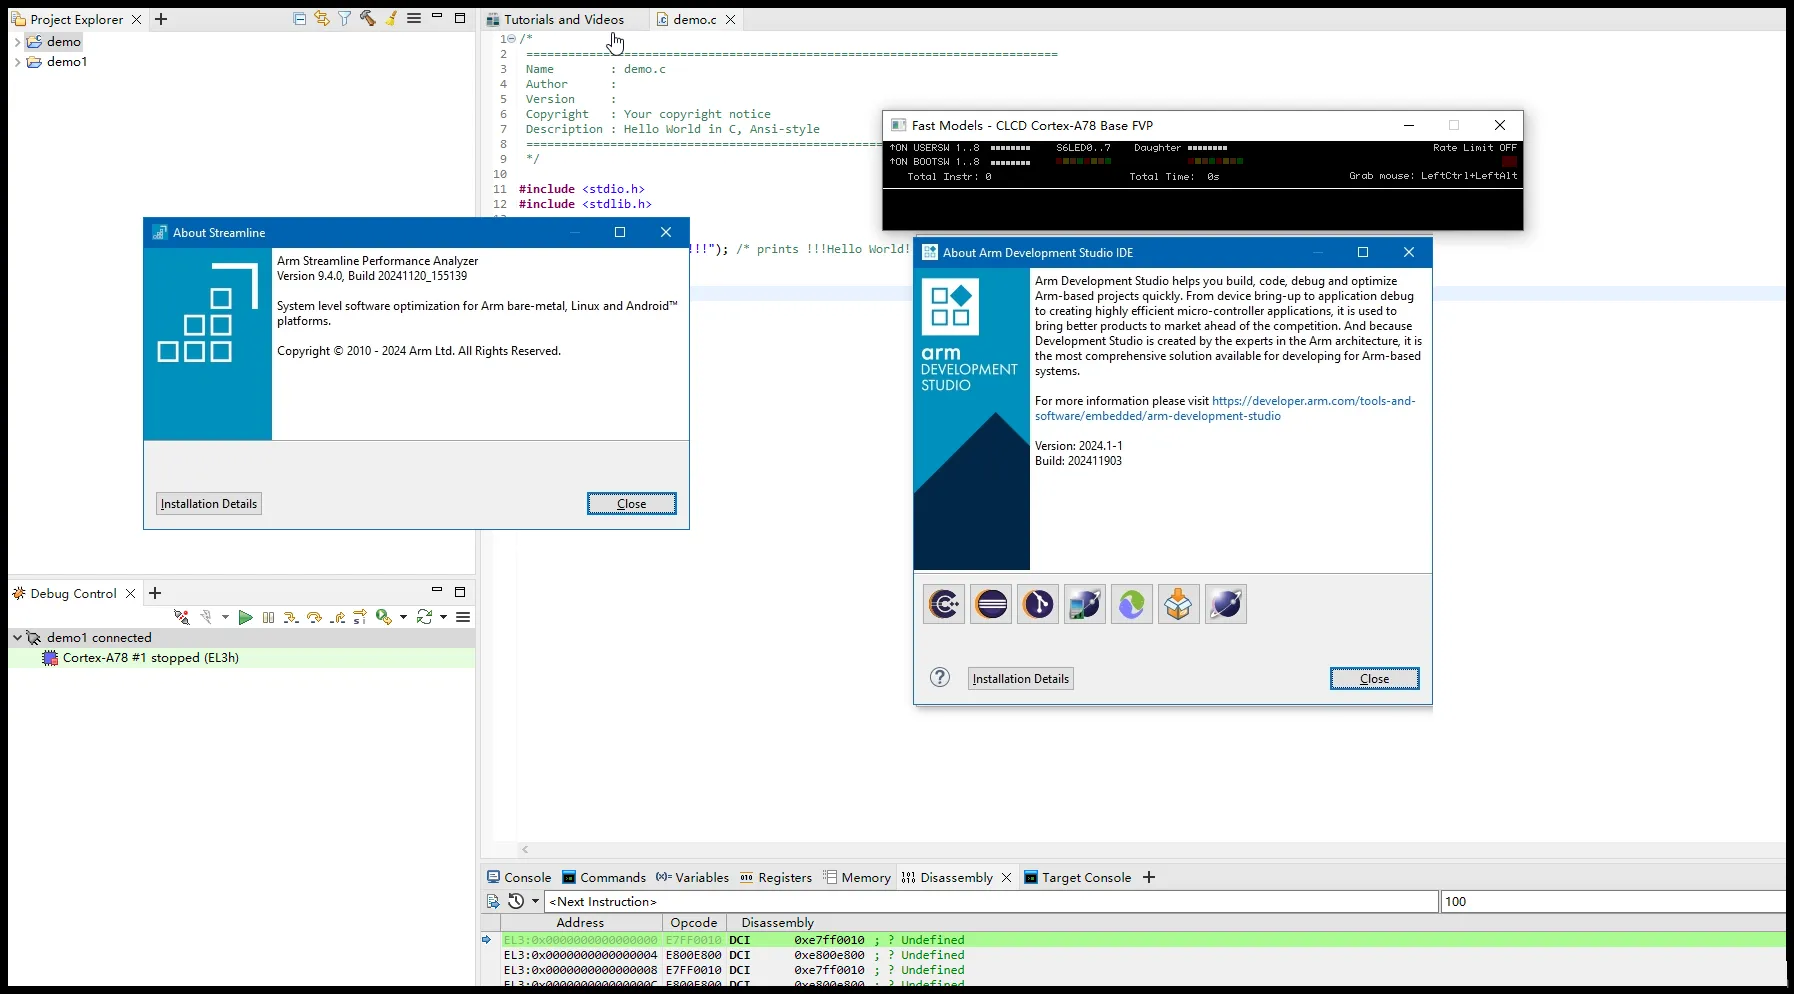This screenshot has width=1794, height=994.
Task: Toggle Link with Editor in Project Explorer
Action: (322, 19)
